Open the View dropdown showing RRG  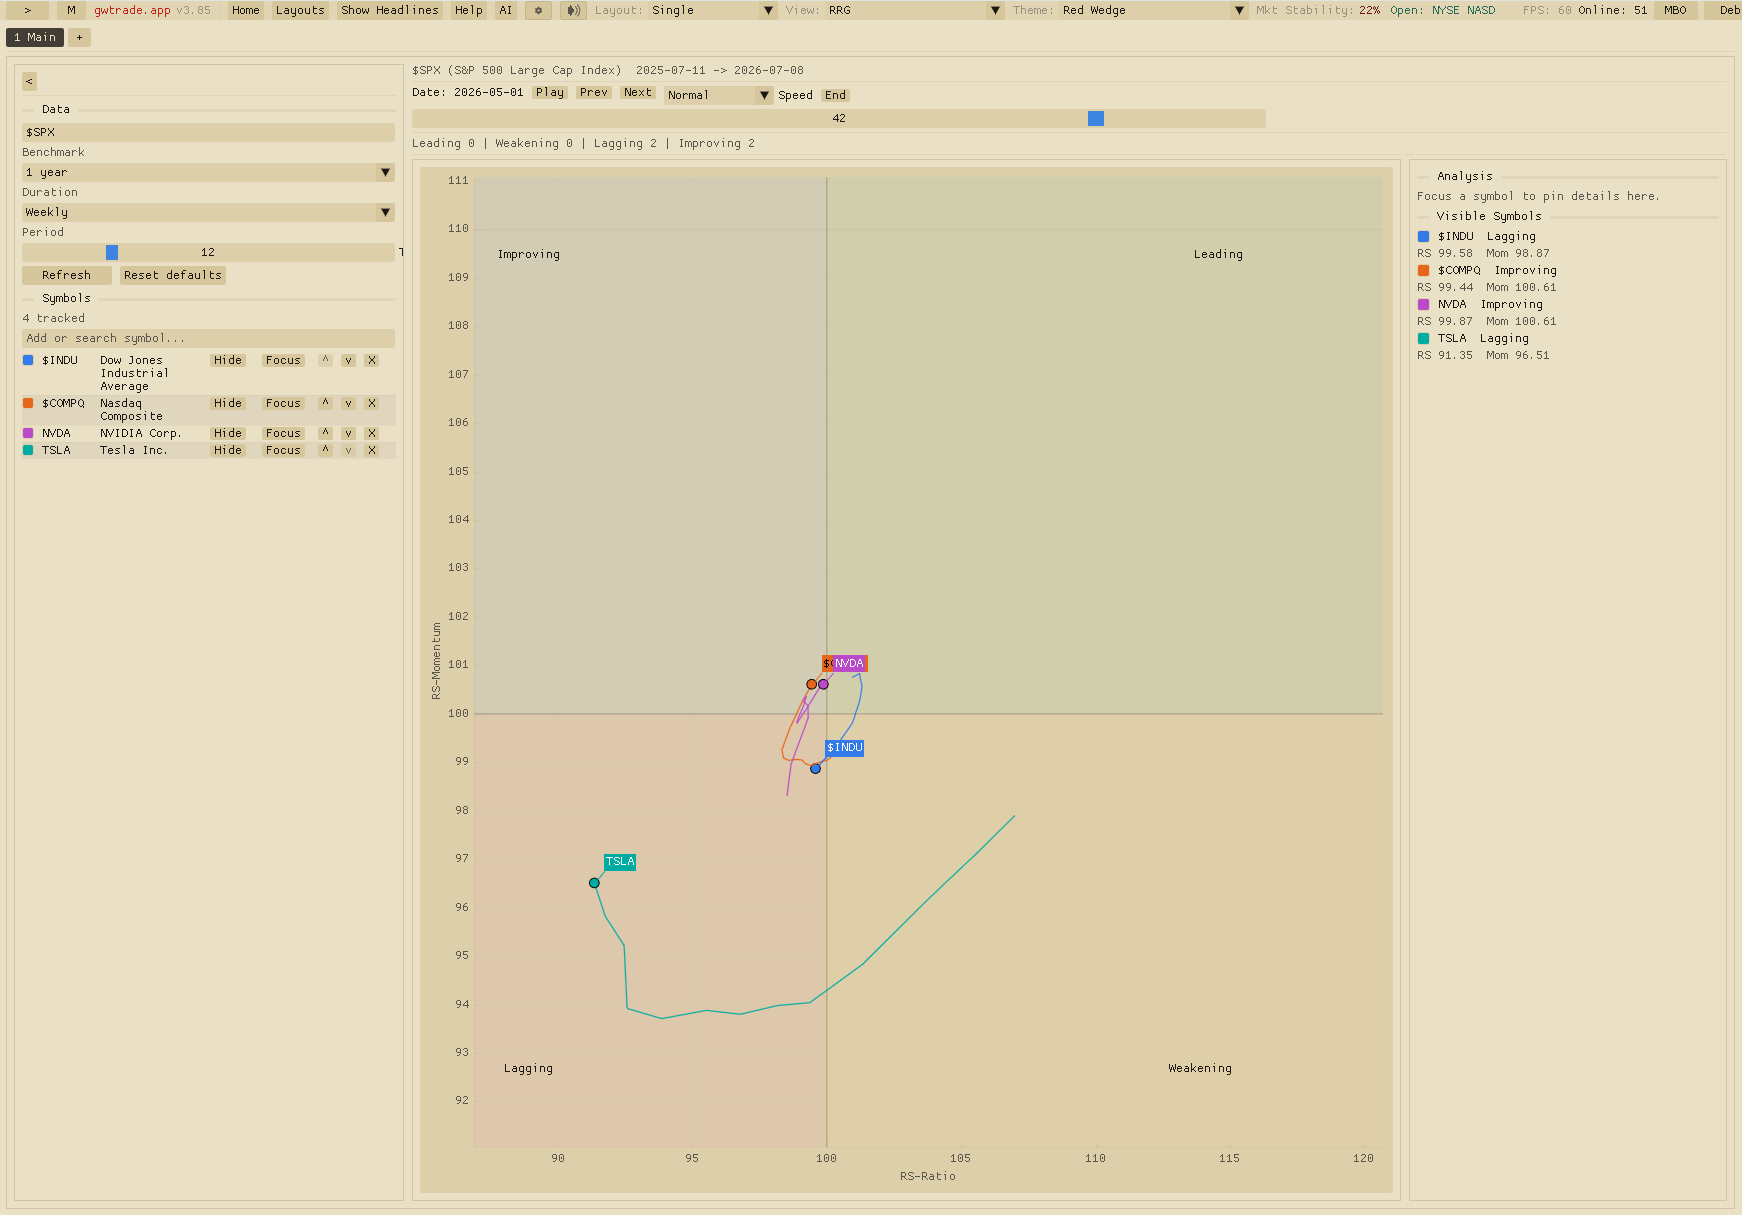pyautogui.click(x=914, y=10)
